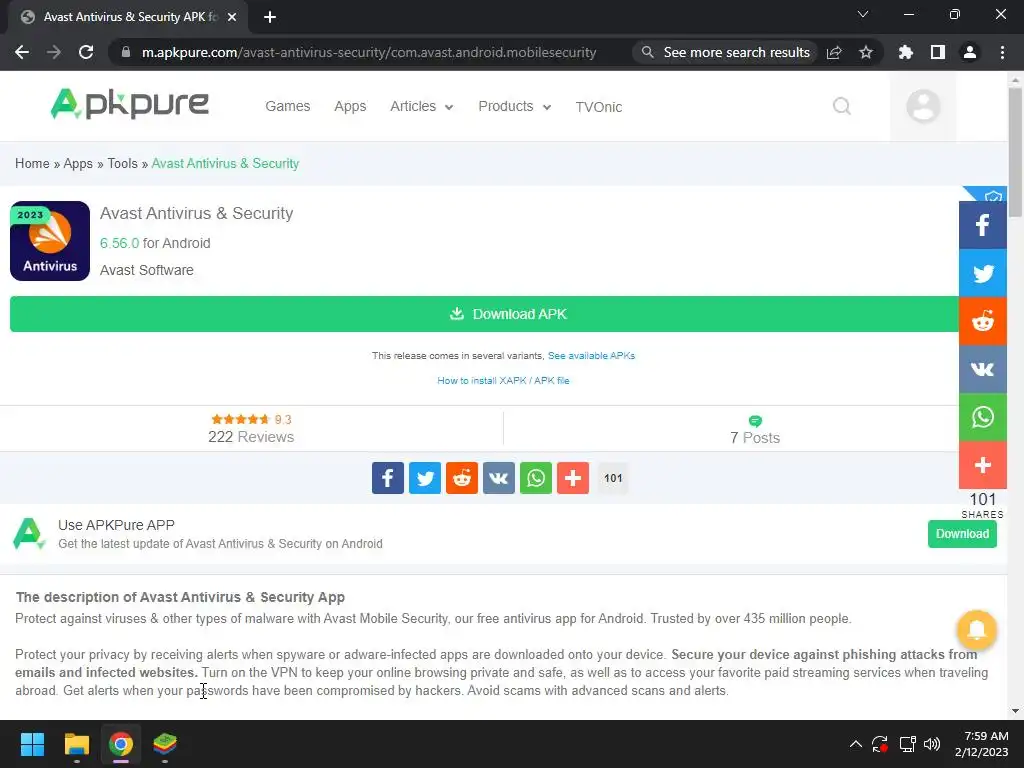Click the APKPure logo
The height and width of the screenshot is (768, 1024).
coord(129,104)
